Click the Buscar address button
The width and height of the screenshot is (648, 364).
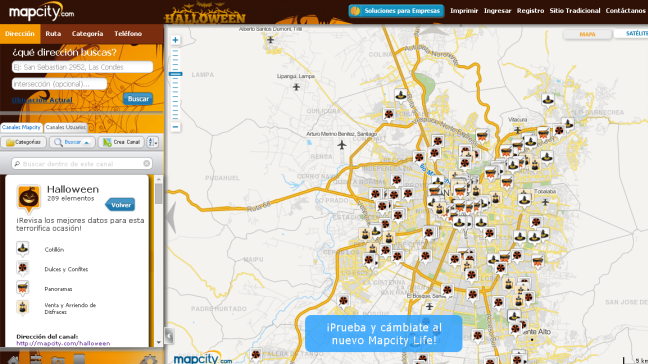point(138,99)
